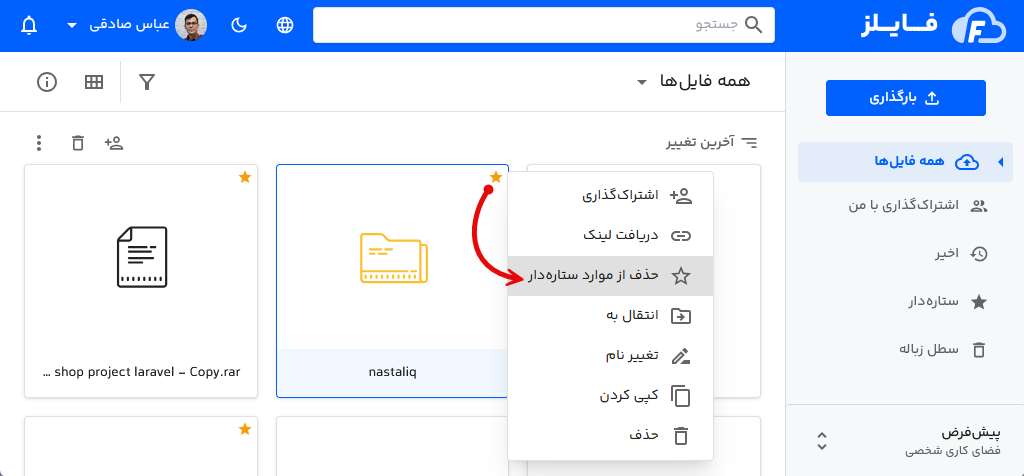Click star on shop project laravel card

[x=245, y=177]
